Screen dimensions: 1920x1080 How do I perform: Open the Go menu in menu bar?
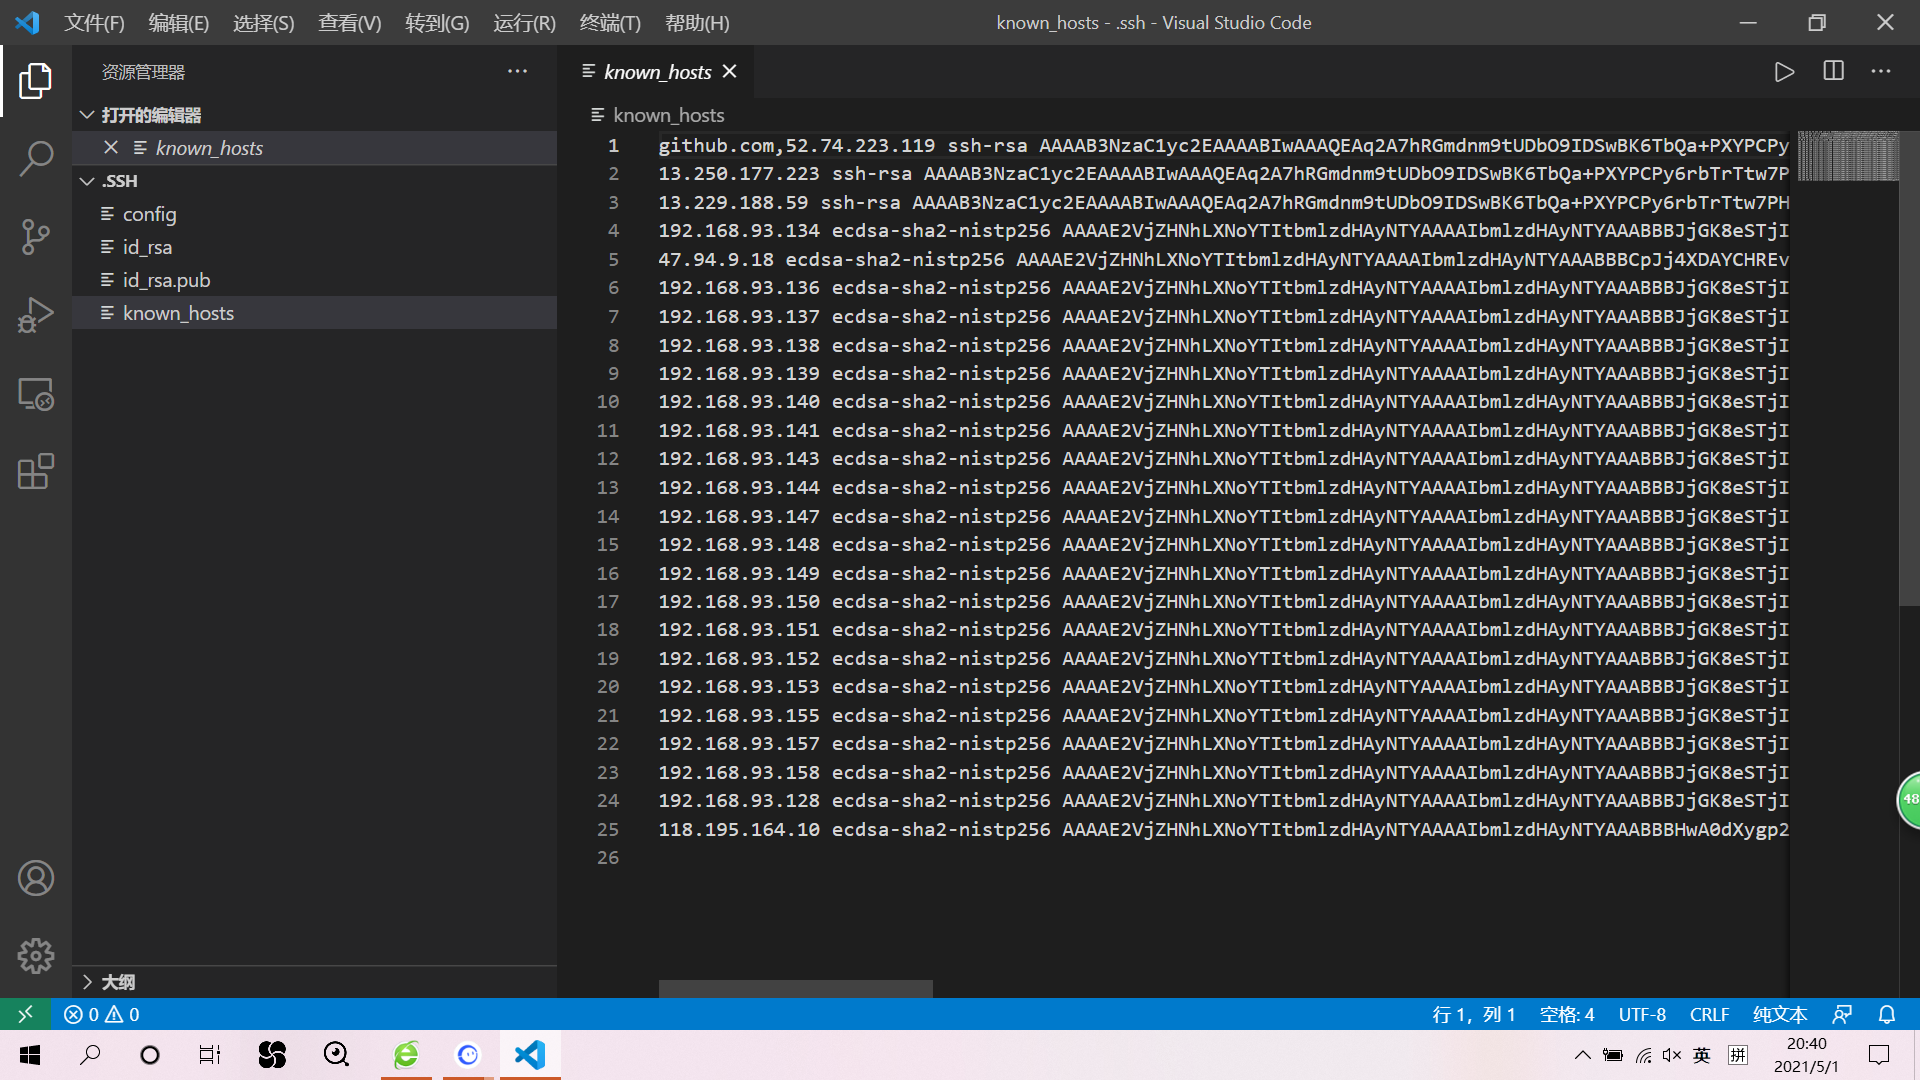[x=437, y=22]
